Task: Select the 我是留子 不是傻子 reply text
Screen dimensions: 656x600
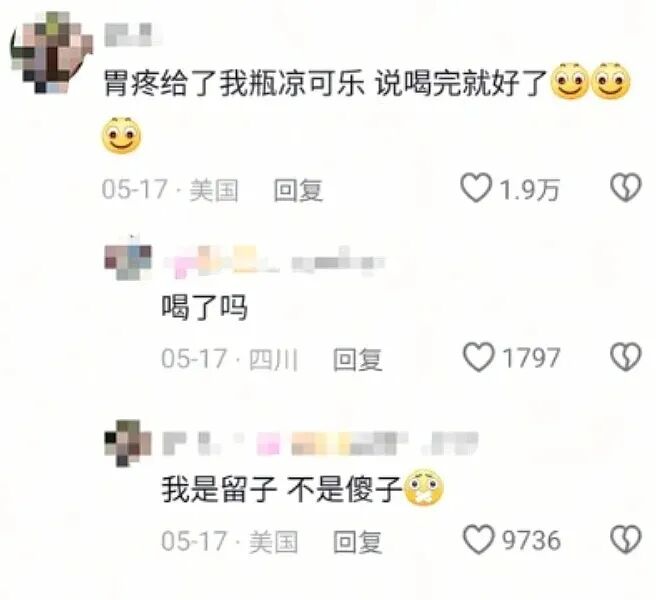Action: (302, 489)
